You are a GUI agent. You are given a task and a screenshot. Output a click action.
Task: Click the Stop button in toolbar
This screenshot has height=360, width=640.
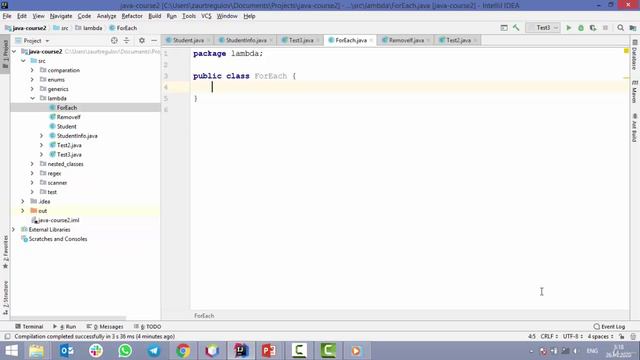(x=605, y=28)
